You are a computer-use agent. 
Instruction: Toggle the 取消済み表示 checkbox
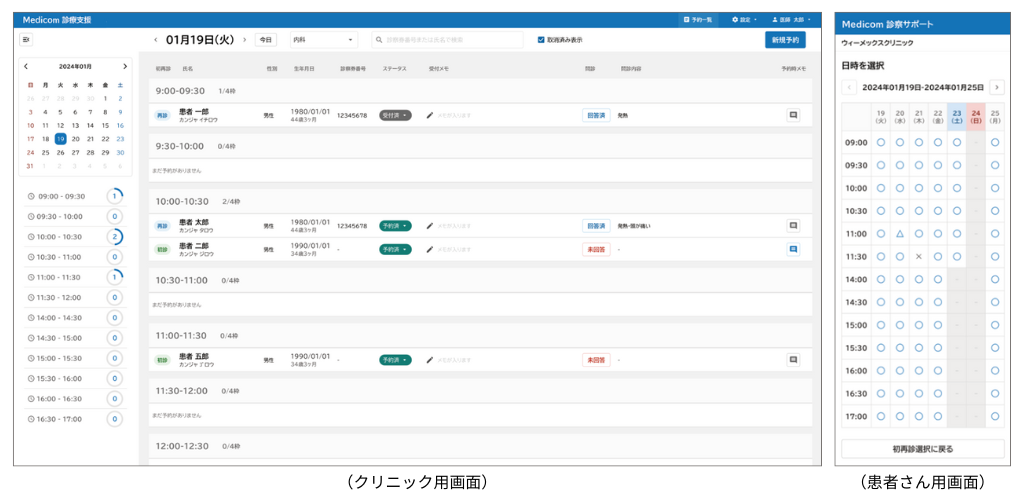(x=541, y=40)
